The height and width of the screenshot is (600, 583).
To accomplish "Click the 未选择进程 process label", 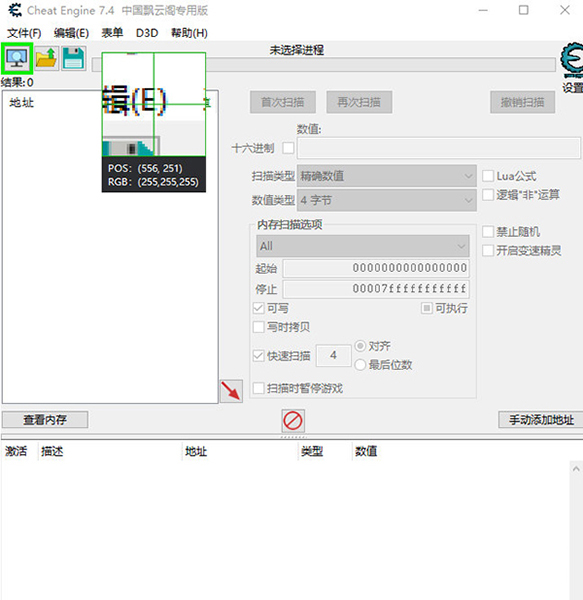I will point(296,50).
